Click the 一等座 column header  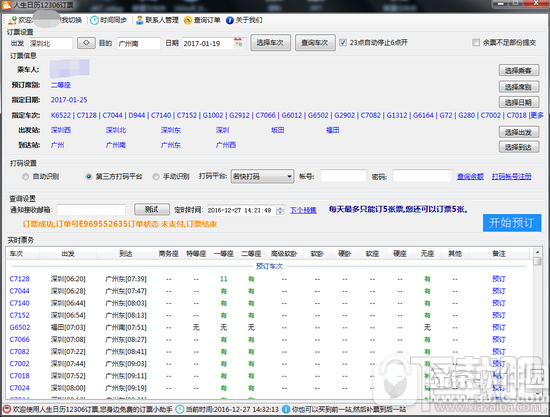coord(224,254)
